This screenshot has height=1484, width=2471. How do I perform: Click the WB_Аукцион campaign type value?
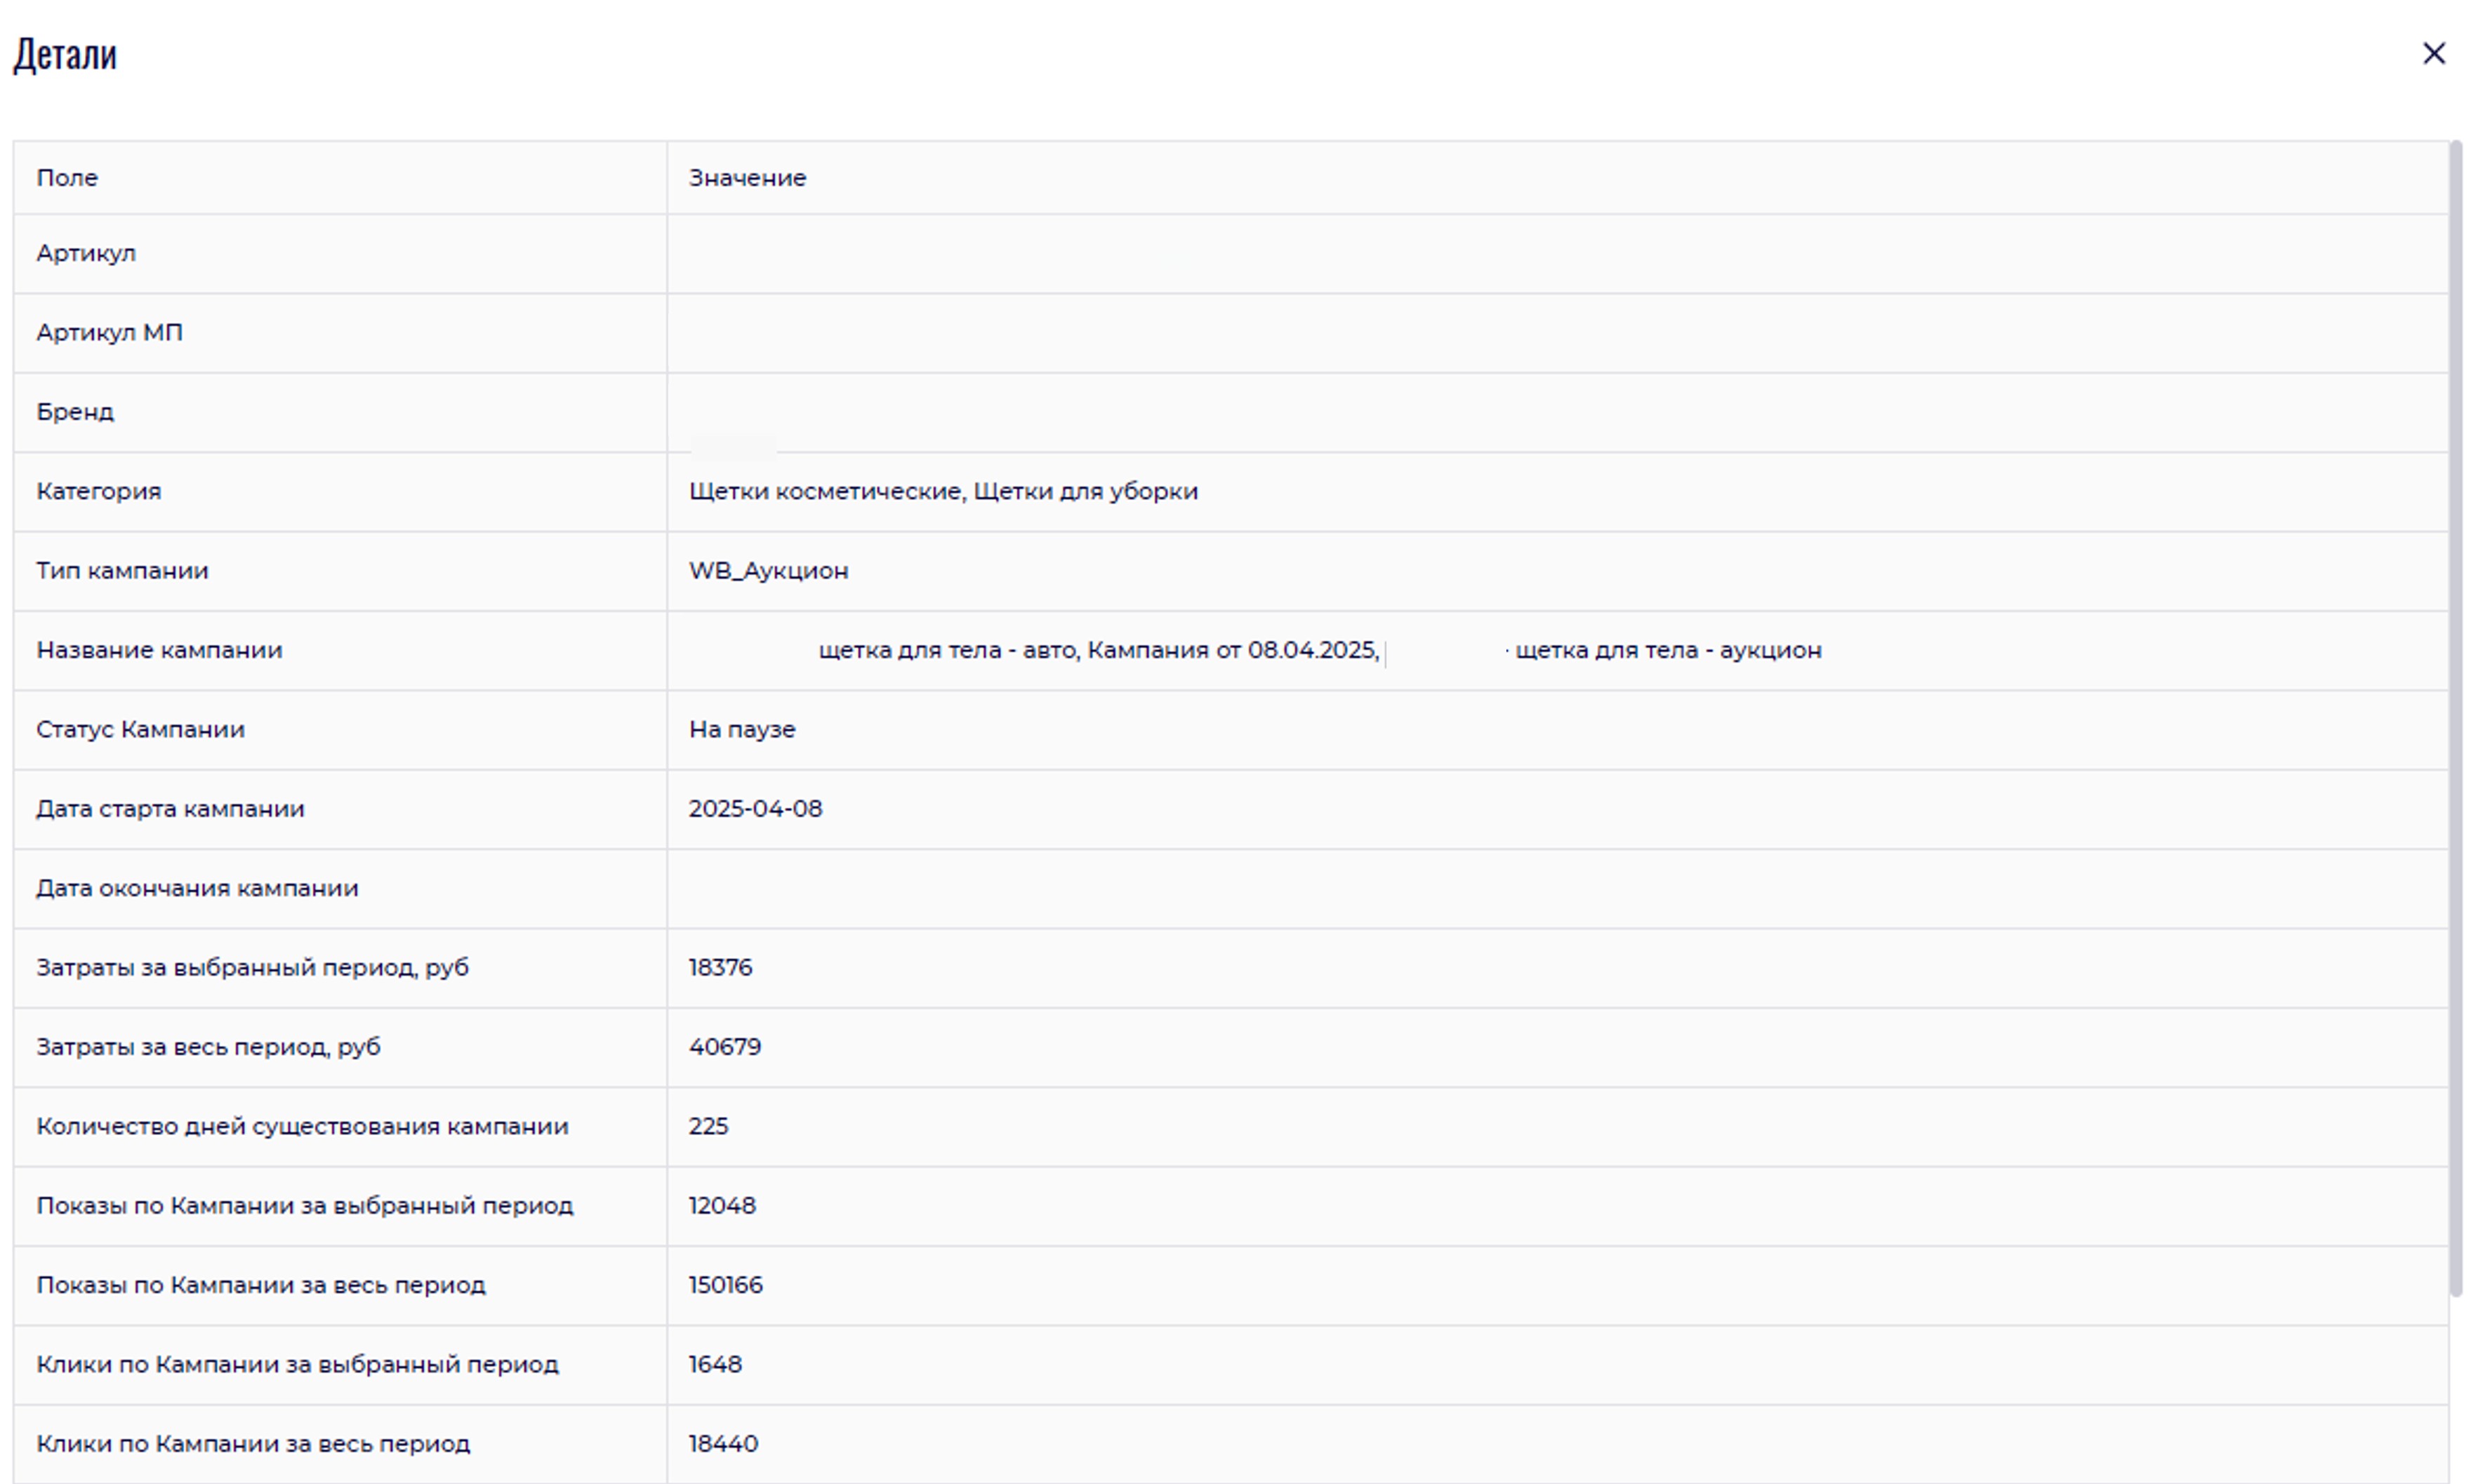click(768, 571)
